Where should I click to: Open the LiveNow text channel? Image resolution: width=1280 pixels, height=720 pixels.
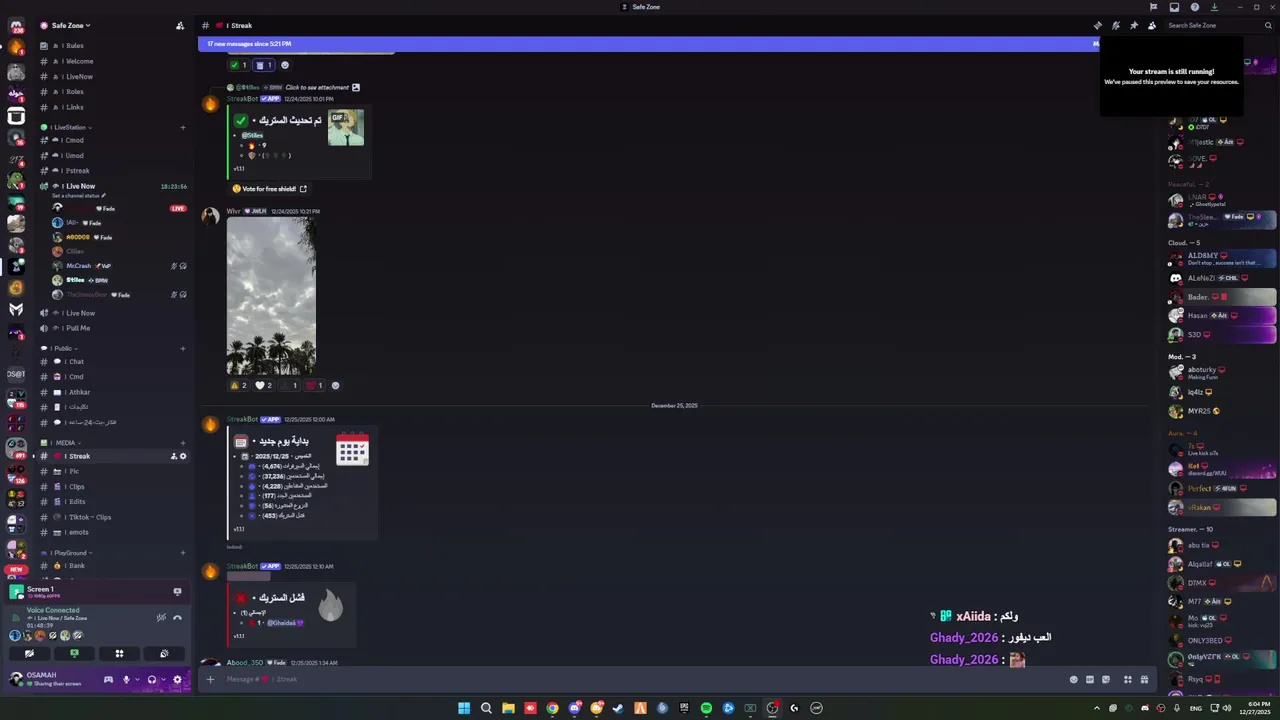(x=111, y=76)
